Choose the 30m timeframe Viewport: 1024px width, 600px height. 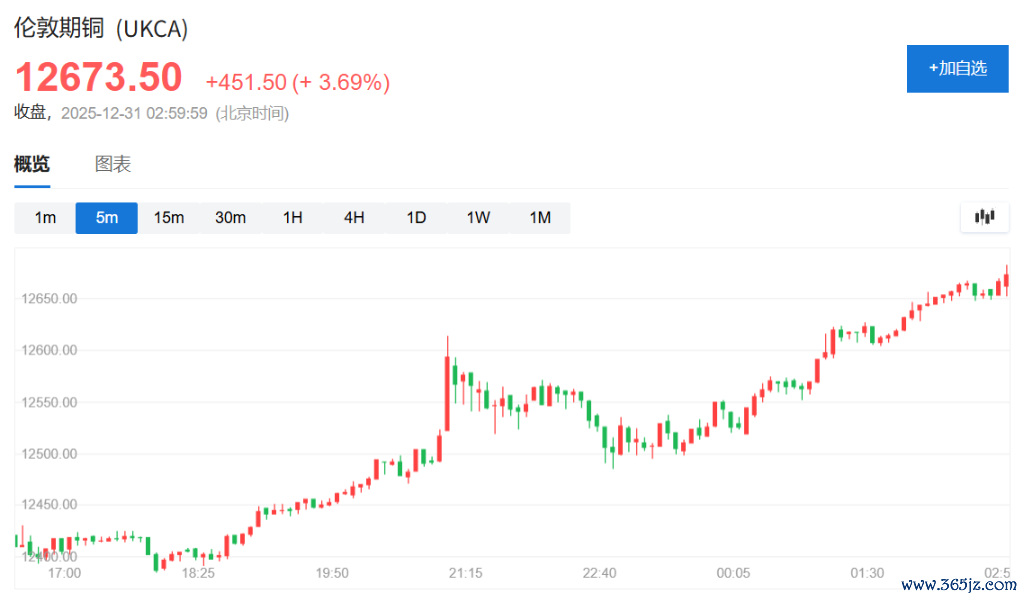230,218
